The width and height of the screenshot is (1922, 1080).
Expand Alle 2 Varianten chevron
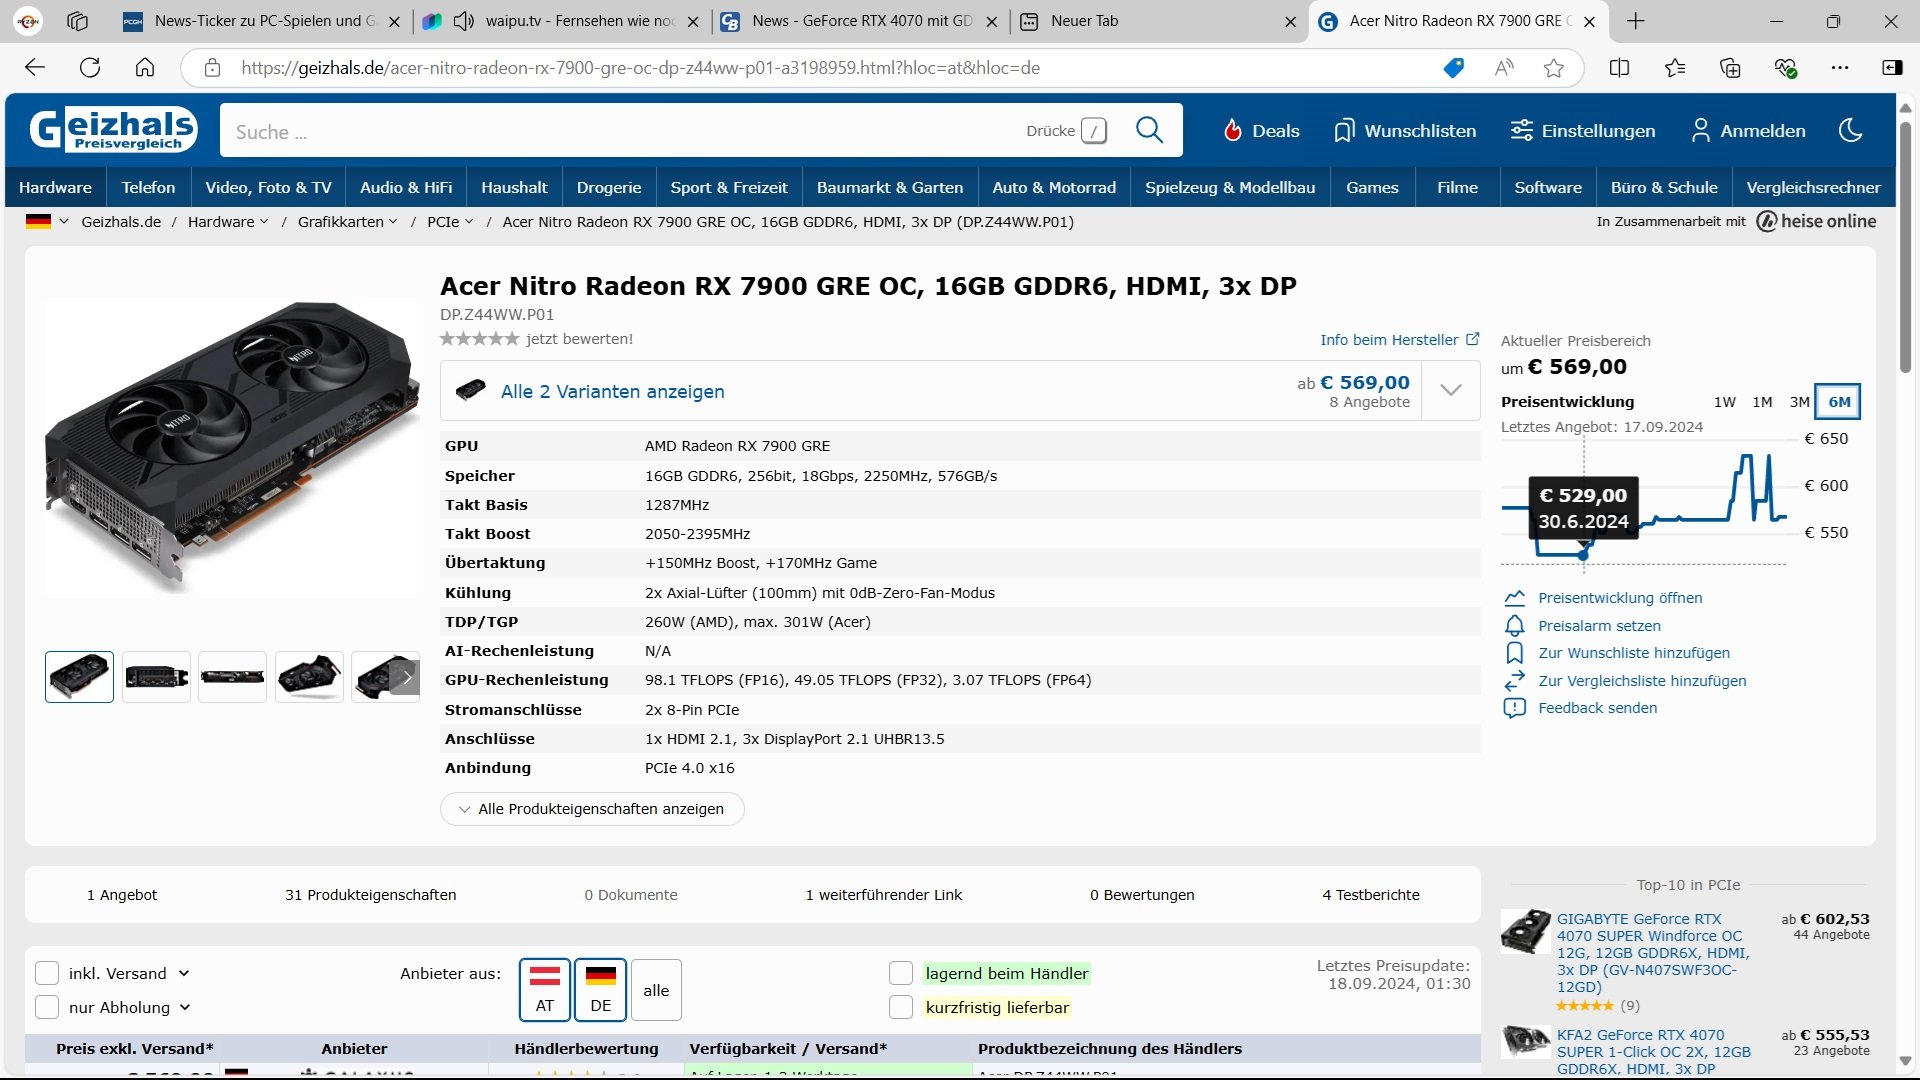tap(1451, 391)
